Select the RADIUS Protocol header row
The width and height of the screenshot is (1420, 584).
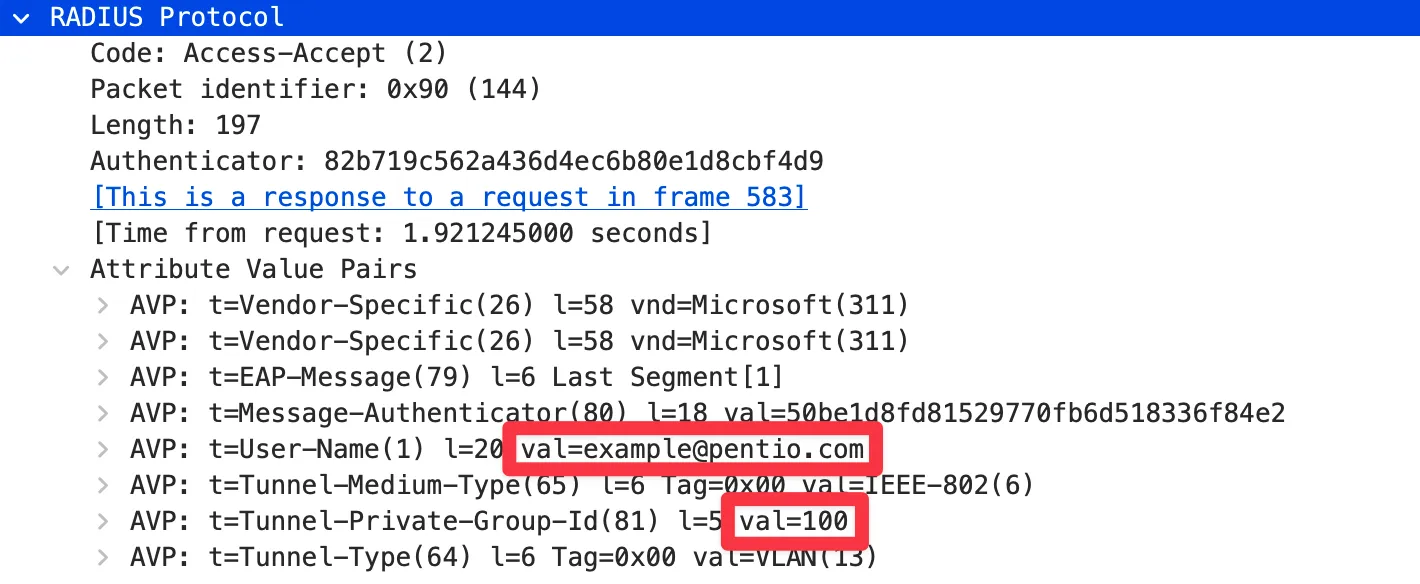[x=167, y=17]
